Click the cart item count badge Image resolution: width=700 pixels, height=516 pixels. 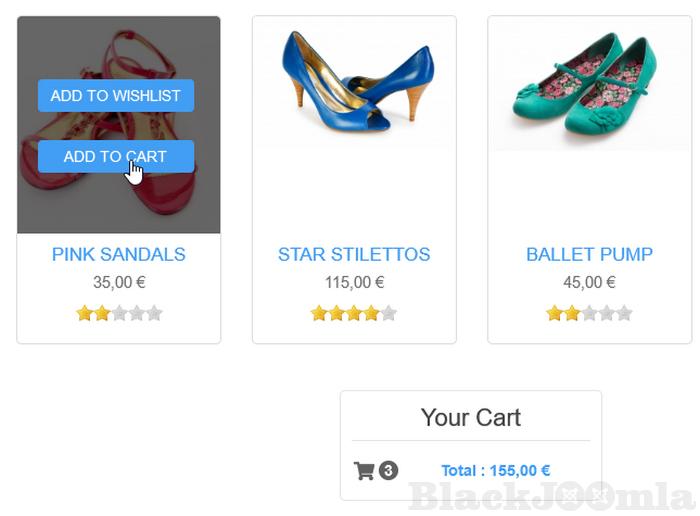pyautogui.click(x=389, y=470)
